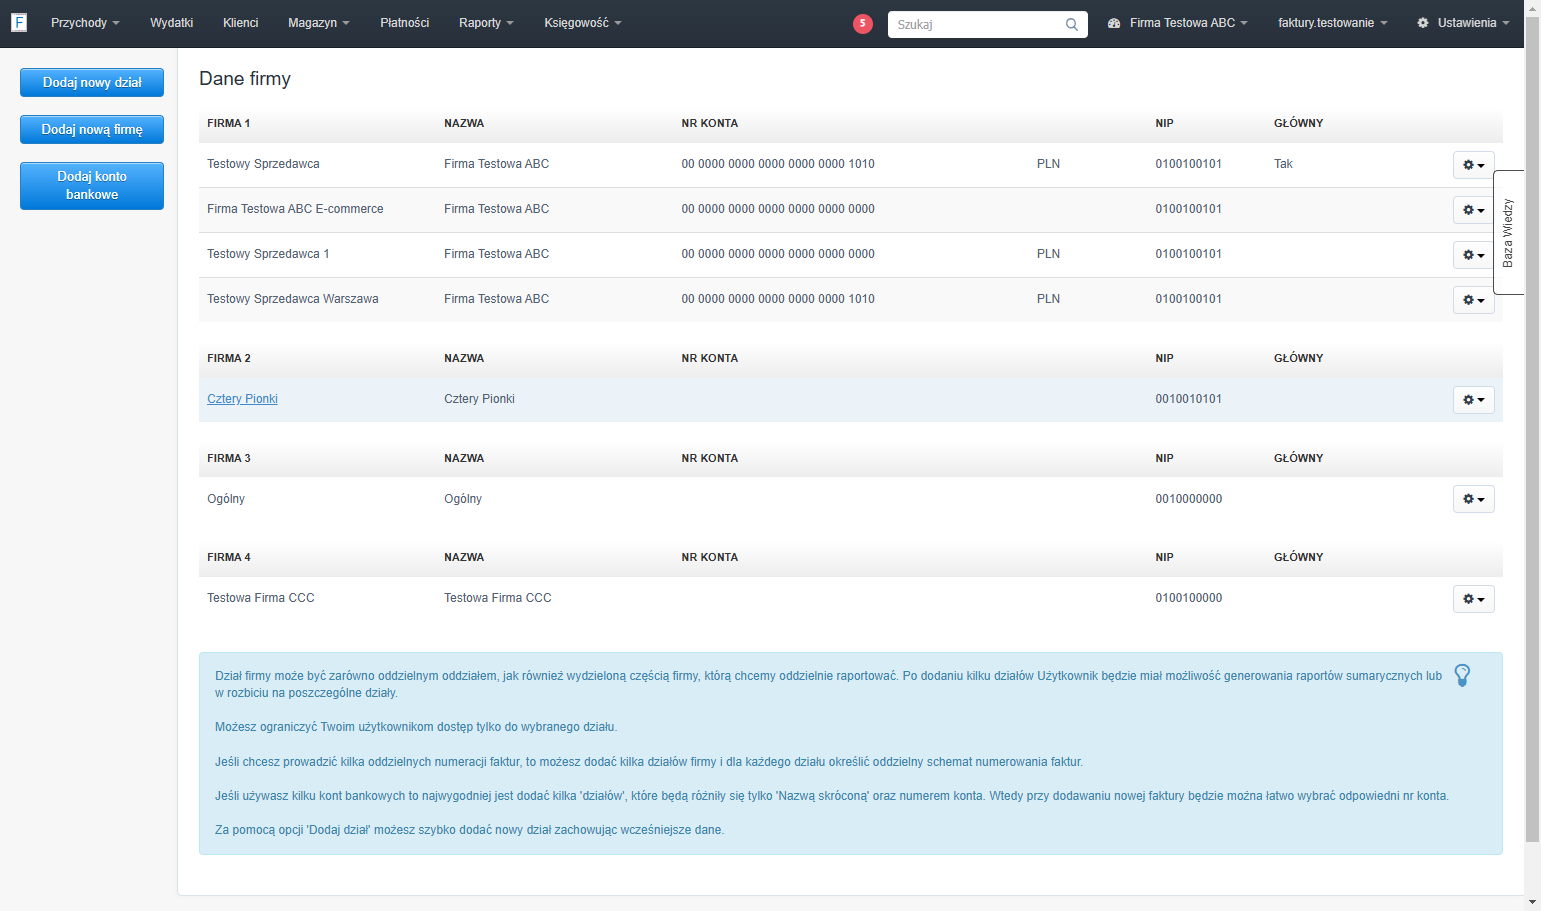Click the lightbulb hint icon in the info box
1541x911 pixels.
(1462, 676)
